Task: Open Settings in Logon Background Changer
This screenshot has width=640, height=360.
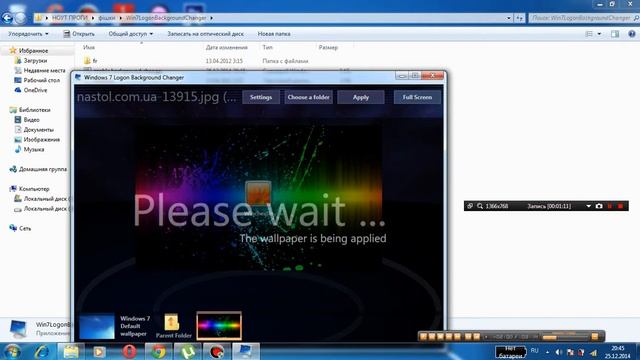Action: pyautogui.click(x=261, y=97)
